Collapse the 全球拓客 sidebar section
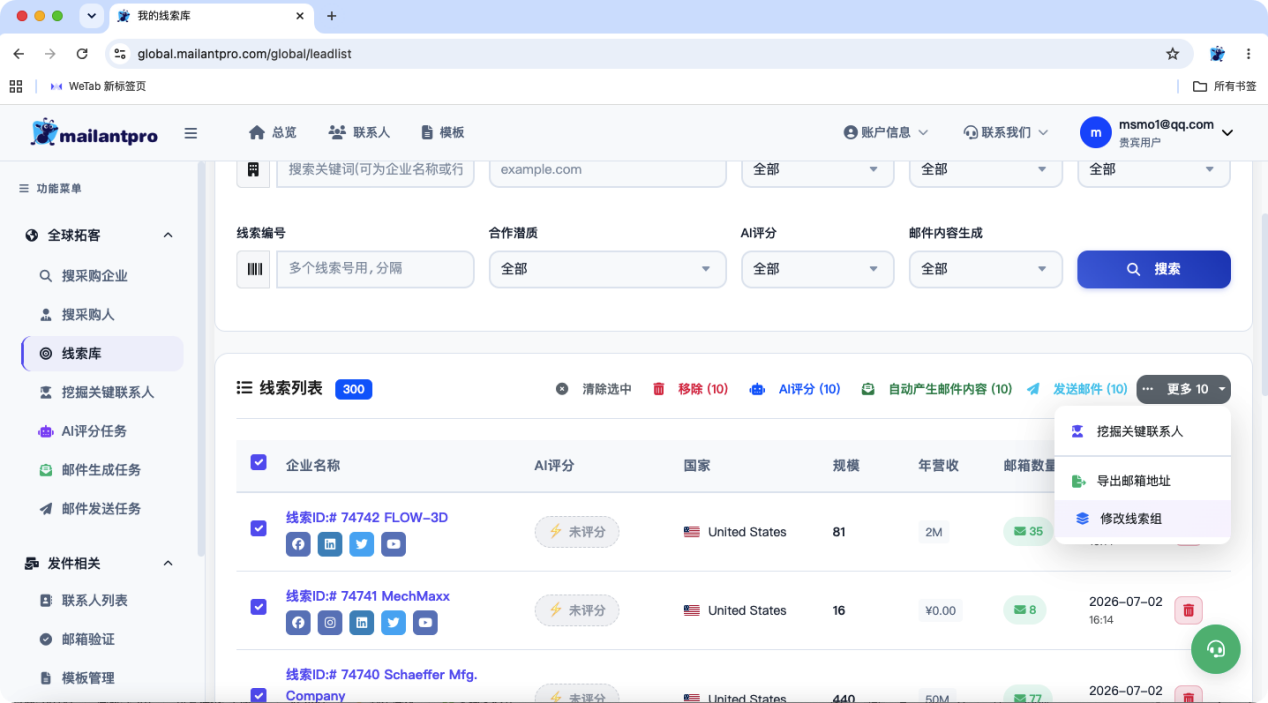The width and height of the screenshot is (1268, 703). tap(168, 236)
